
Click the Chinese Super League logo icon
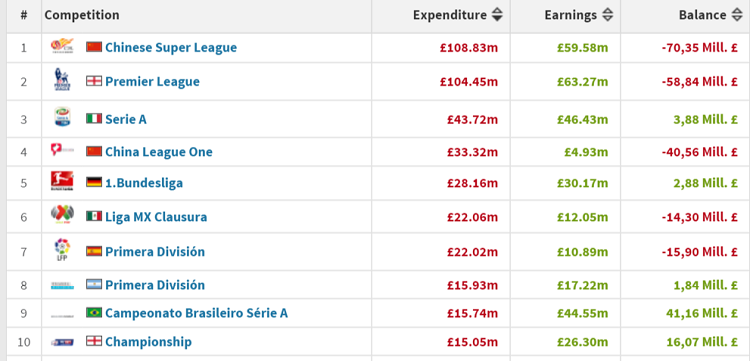[x=62, y=47]
